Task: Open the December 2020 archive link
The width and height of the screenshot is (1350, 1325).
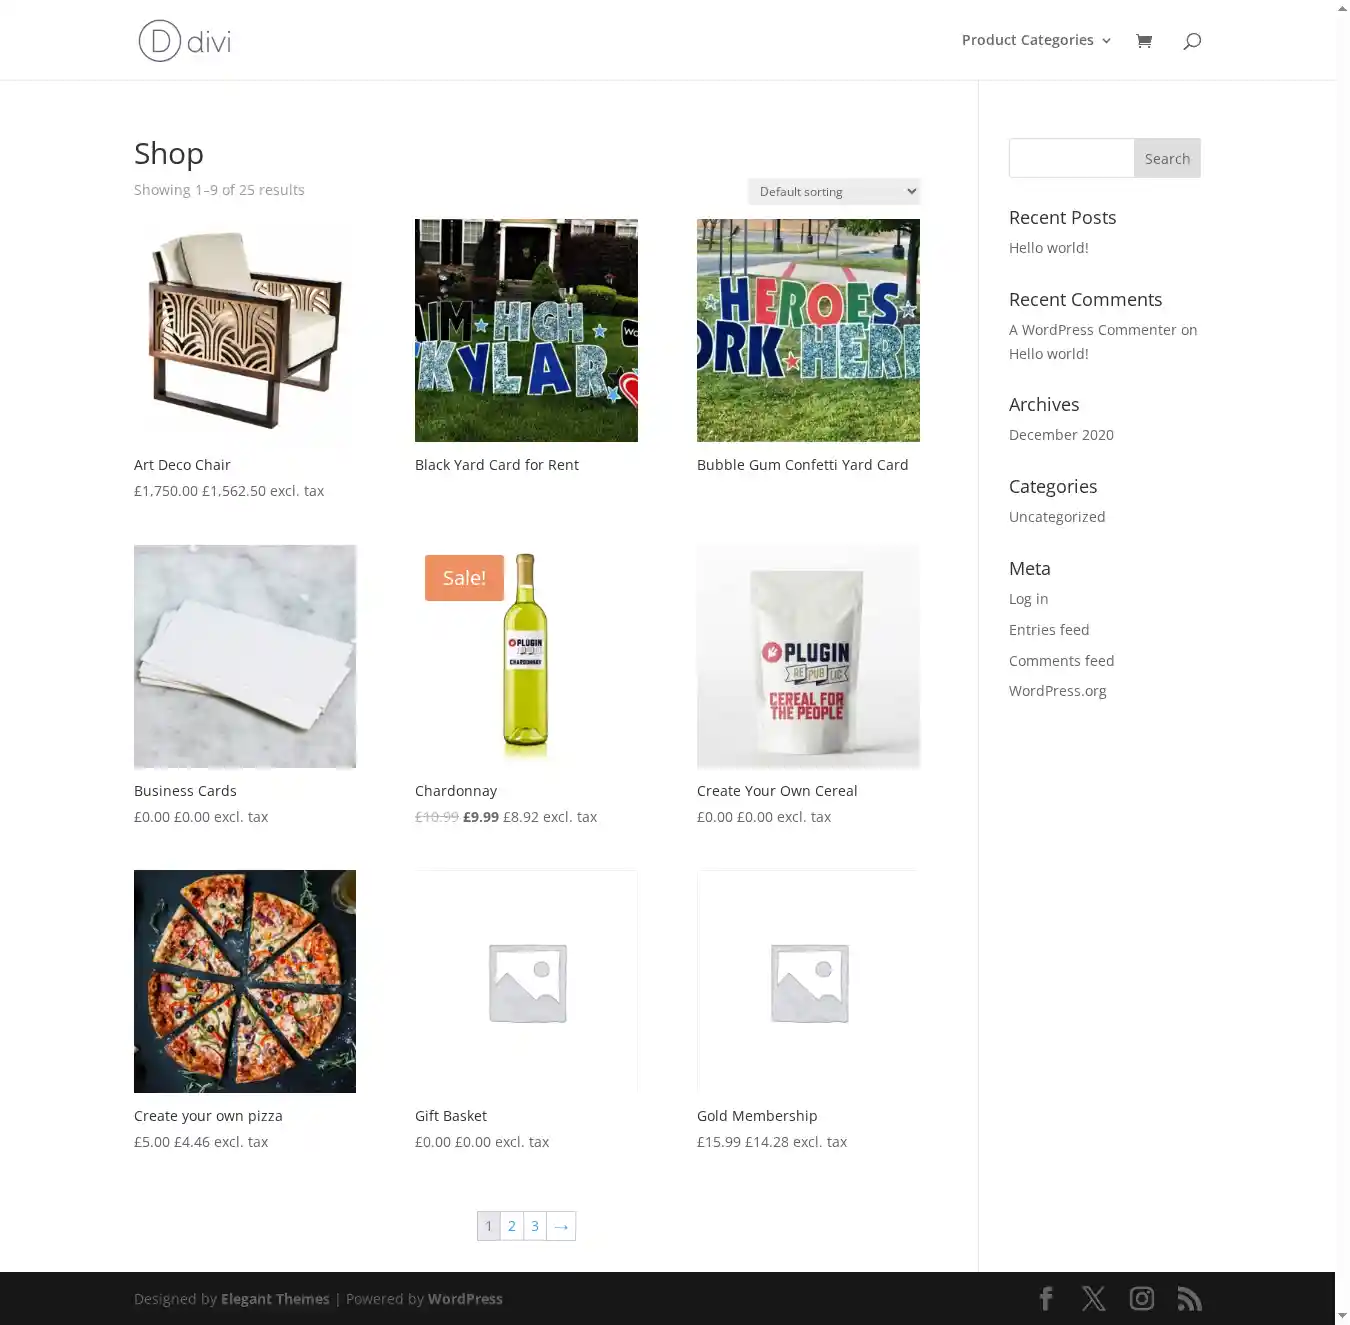Action: coord(1061,435)
